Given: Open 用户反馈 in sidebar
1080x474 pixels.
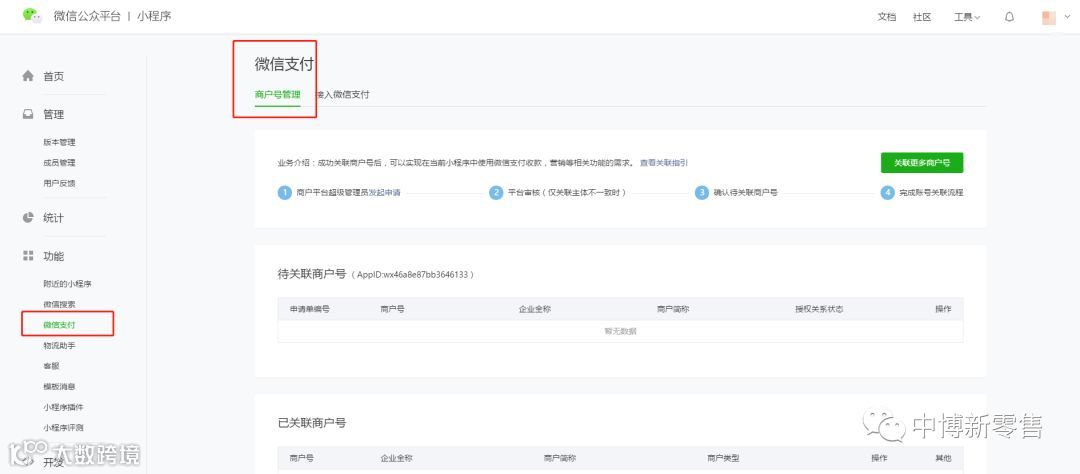Looking at the screenshot, I should click(59, 183).
